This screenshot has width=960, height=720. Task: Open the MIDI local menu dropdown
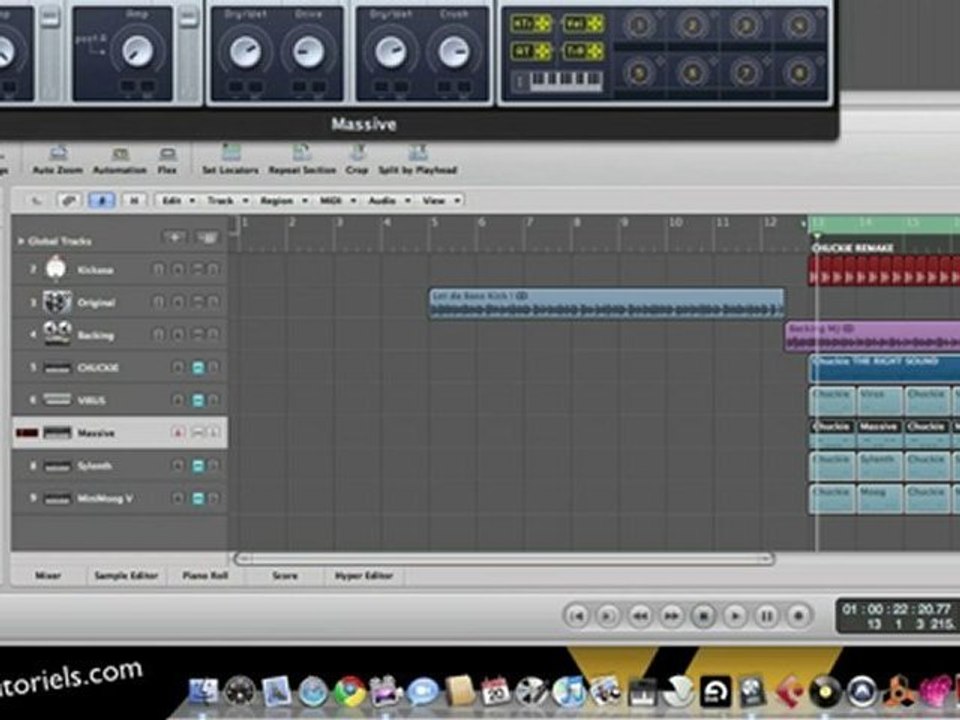337,200
